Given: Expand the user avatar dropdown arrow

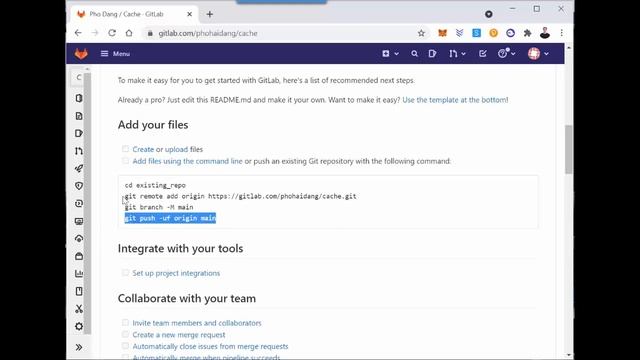Looking at the screenshot, I should click(x=546, y=54).
